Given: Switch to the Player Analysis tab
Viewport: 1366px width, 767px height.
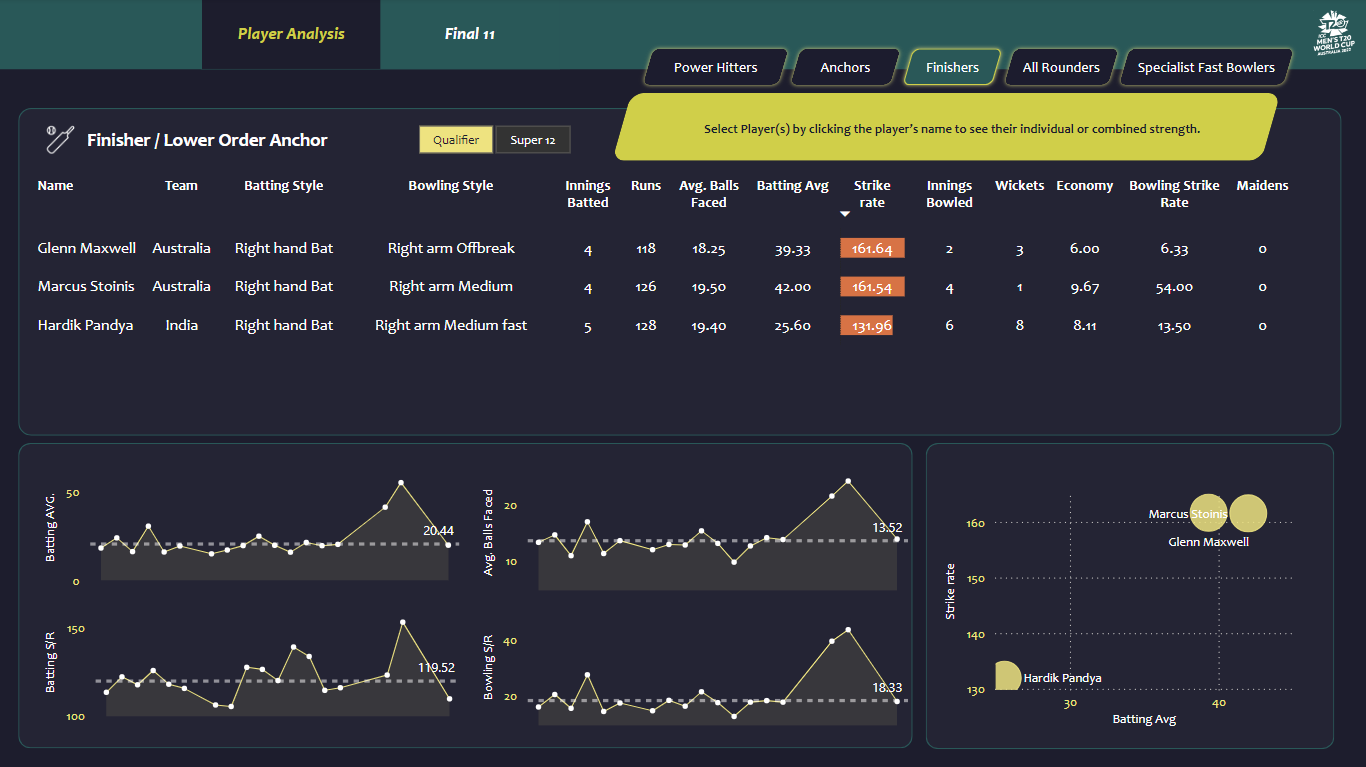Looking at the screenshot, I should (291, 34).
